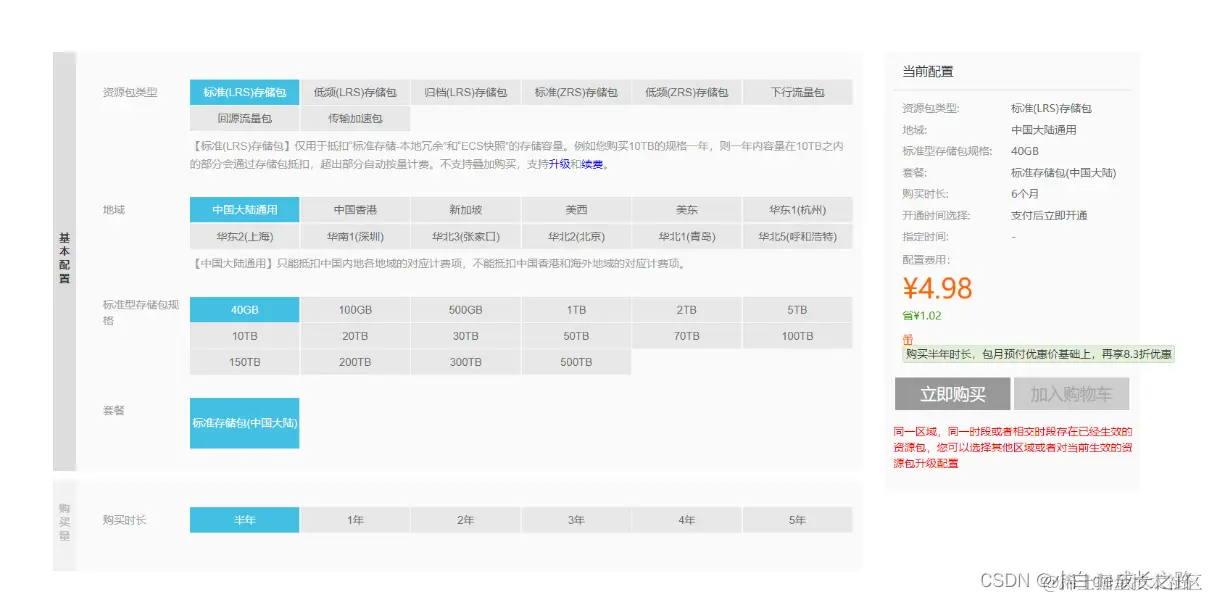Click the red 同一区域 warning text

tap(1013, 447)
